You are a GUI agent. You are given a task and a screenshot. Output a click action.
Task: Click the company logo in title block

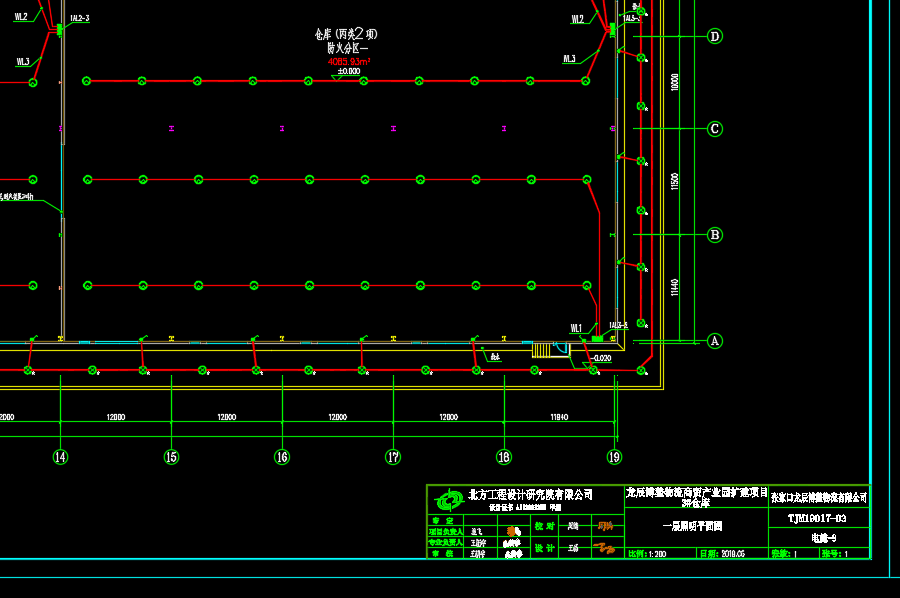point(449,498)
